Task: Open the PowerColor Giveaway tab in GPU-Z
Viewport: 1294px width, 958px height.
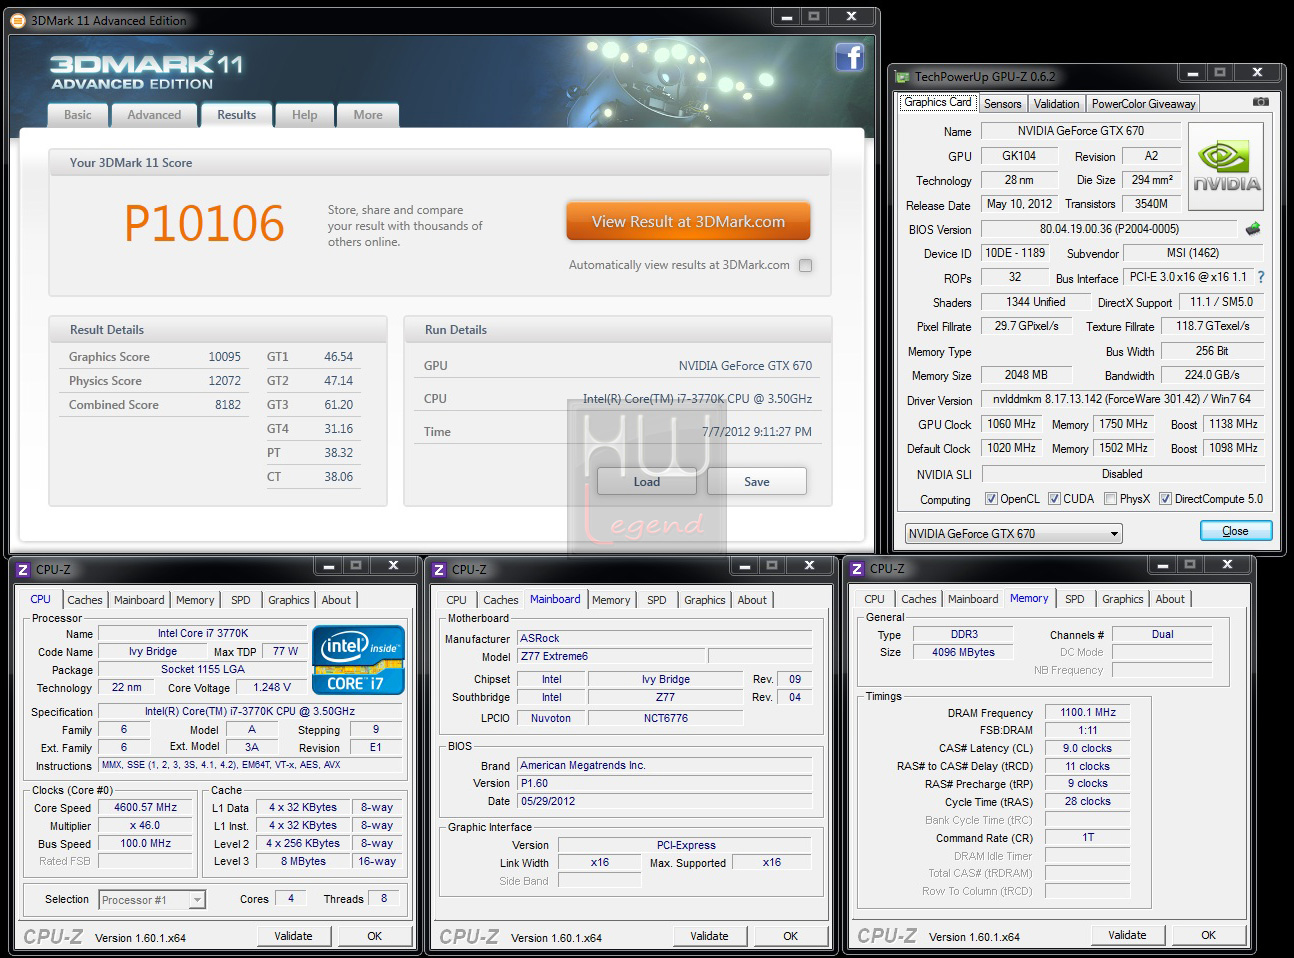Action: tap(1143, 104)
